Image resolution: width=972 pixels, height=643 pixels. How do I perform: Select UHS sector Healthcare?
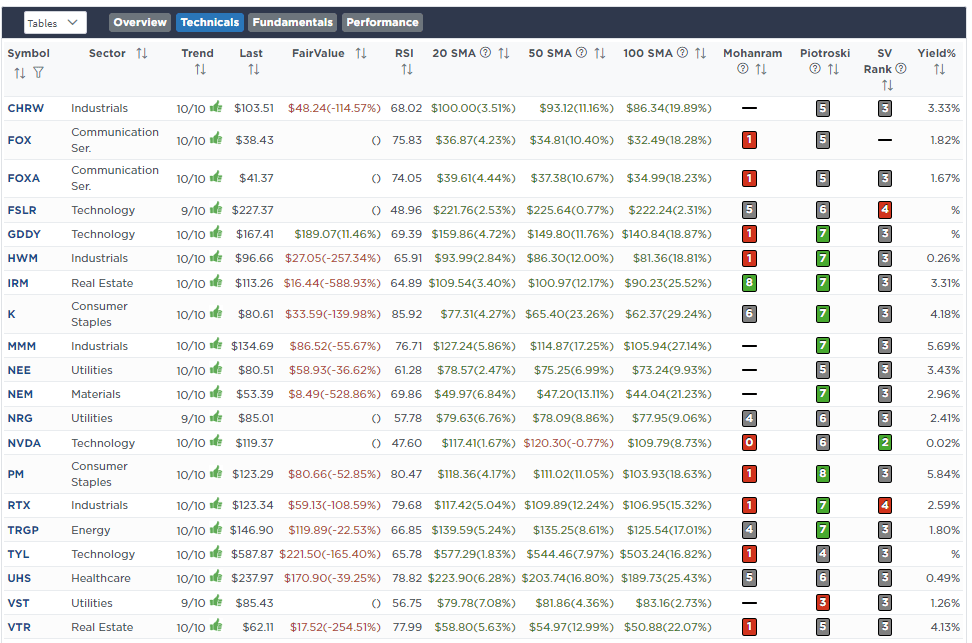point(100,579)
